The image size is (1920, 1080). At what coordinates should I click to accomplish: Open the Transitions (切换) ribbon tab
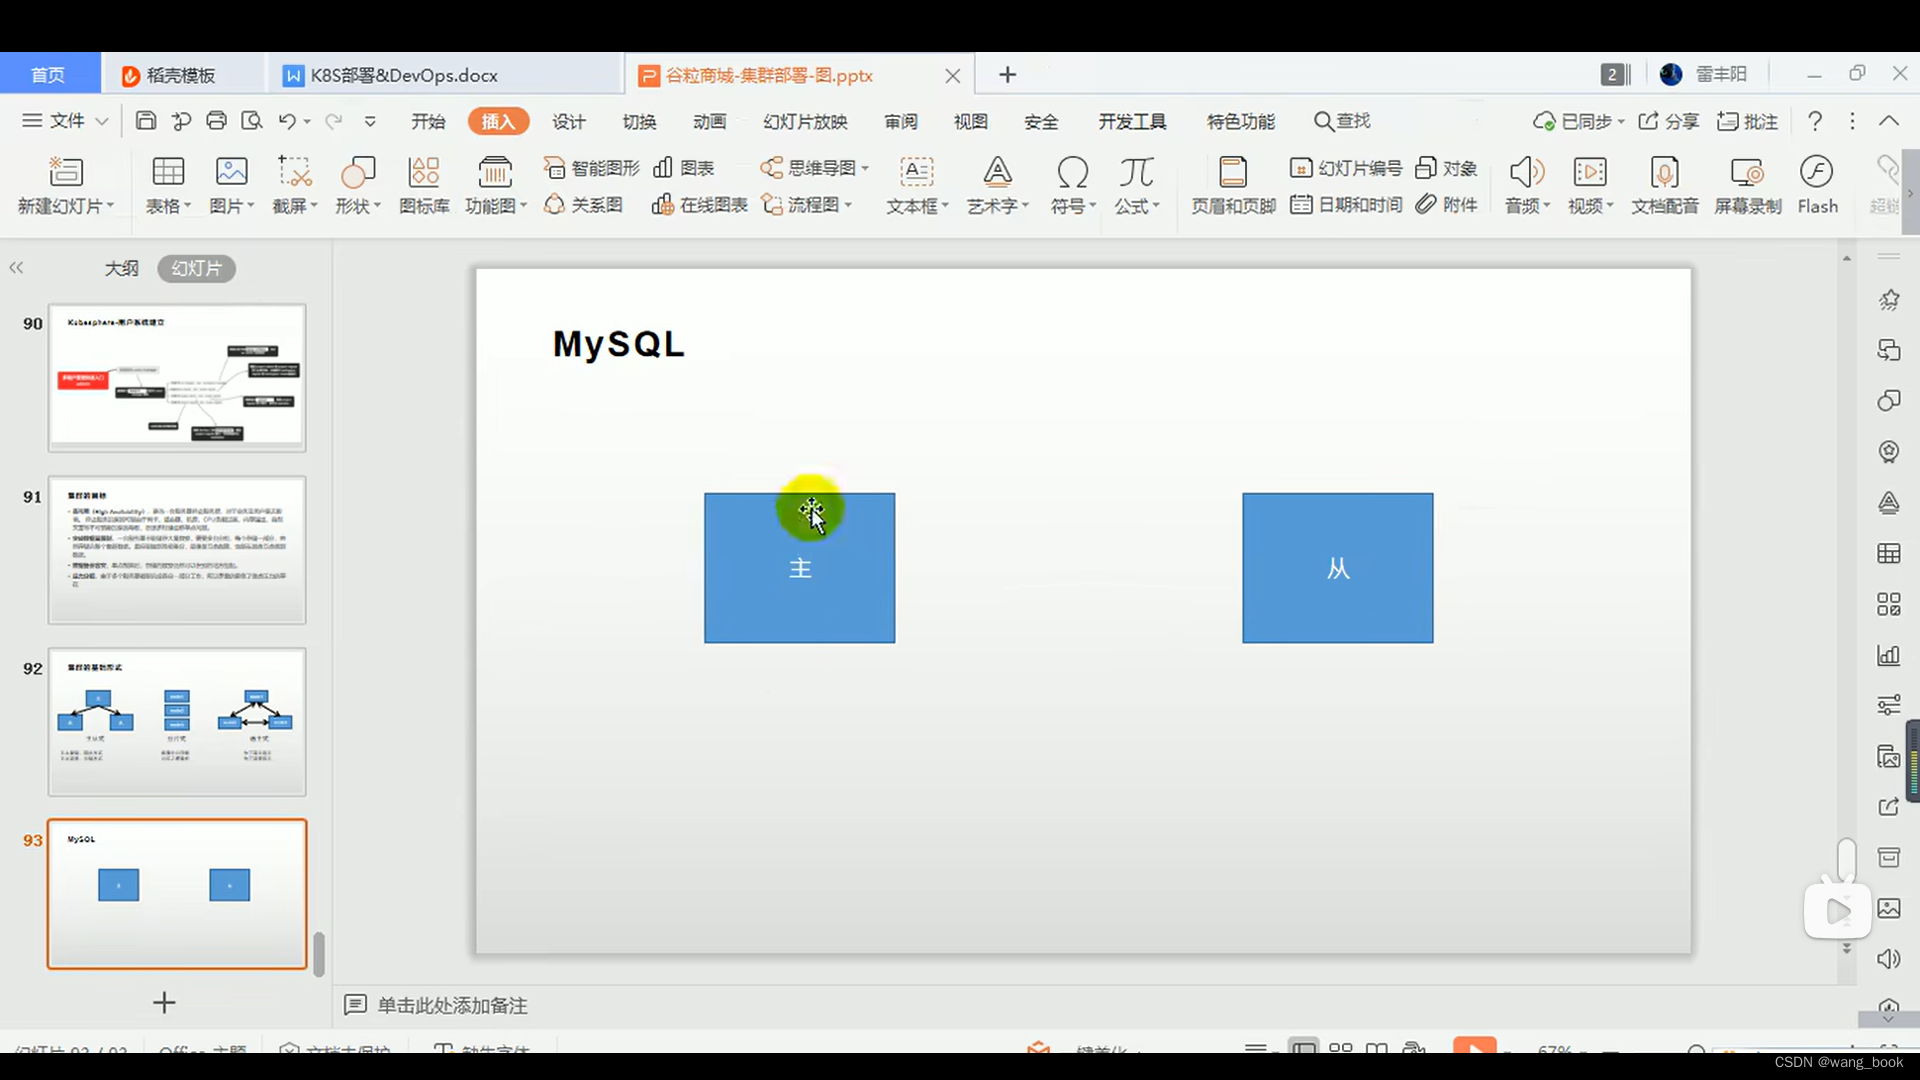(x=639, y=121)
